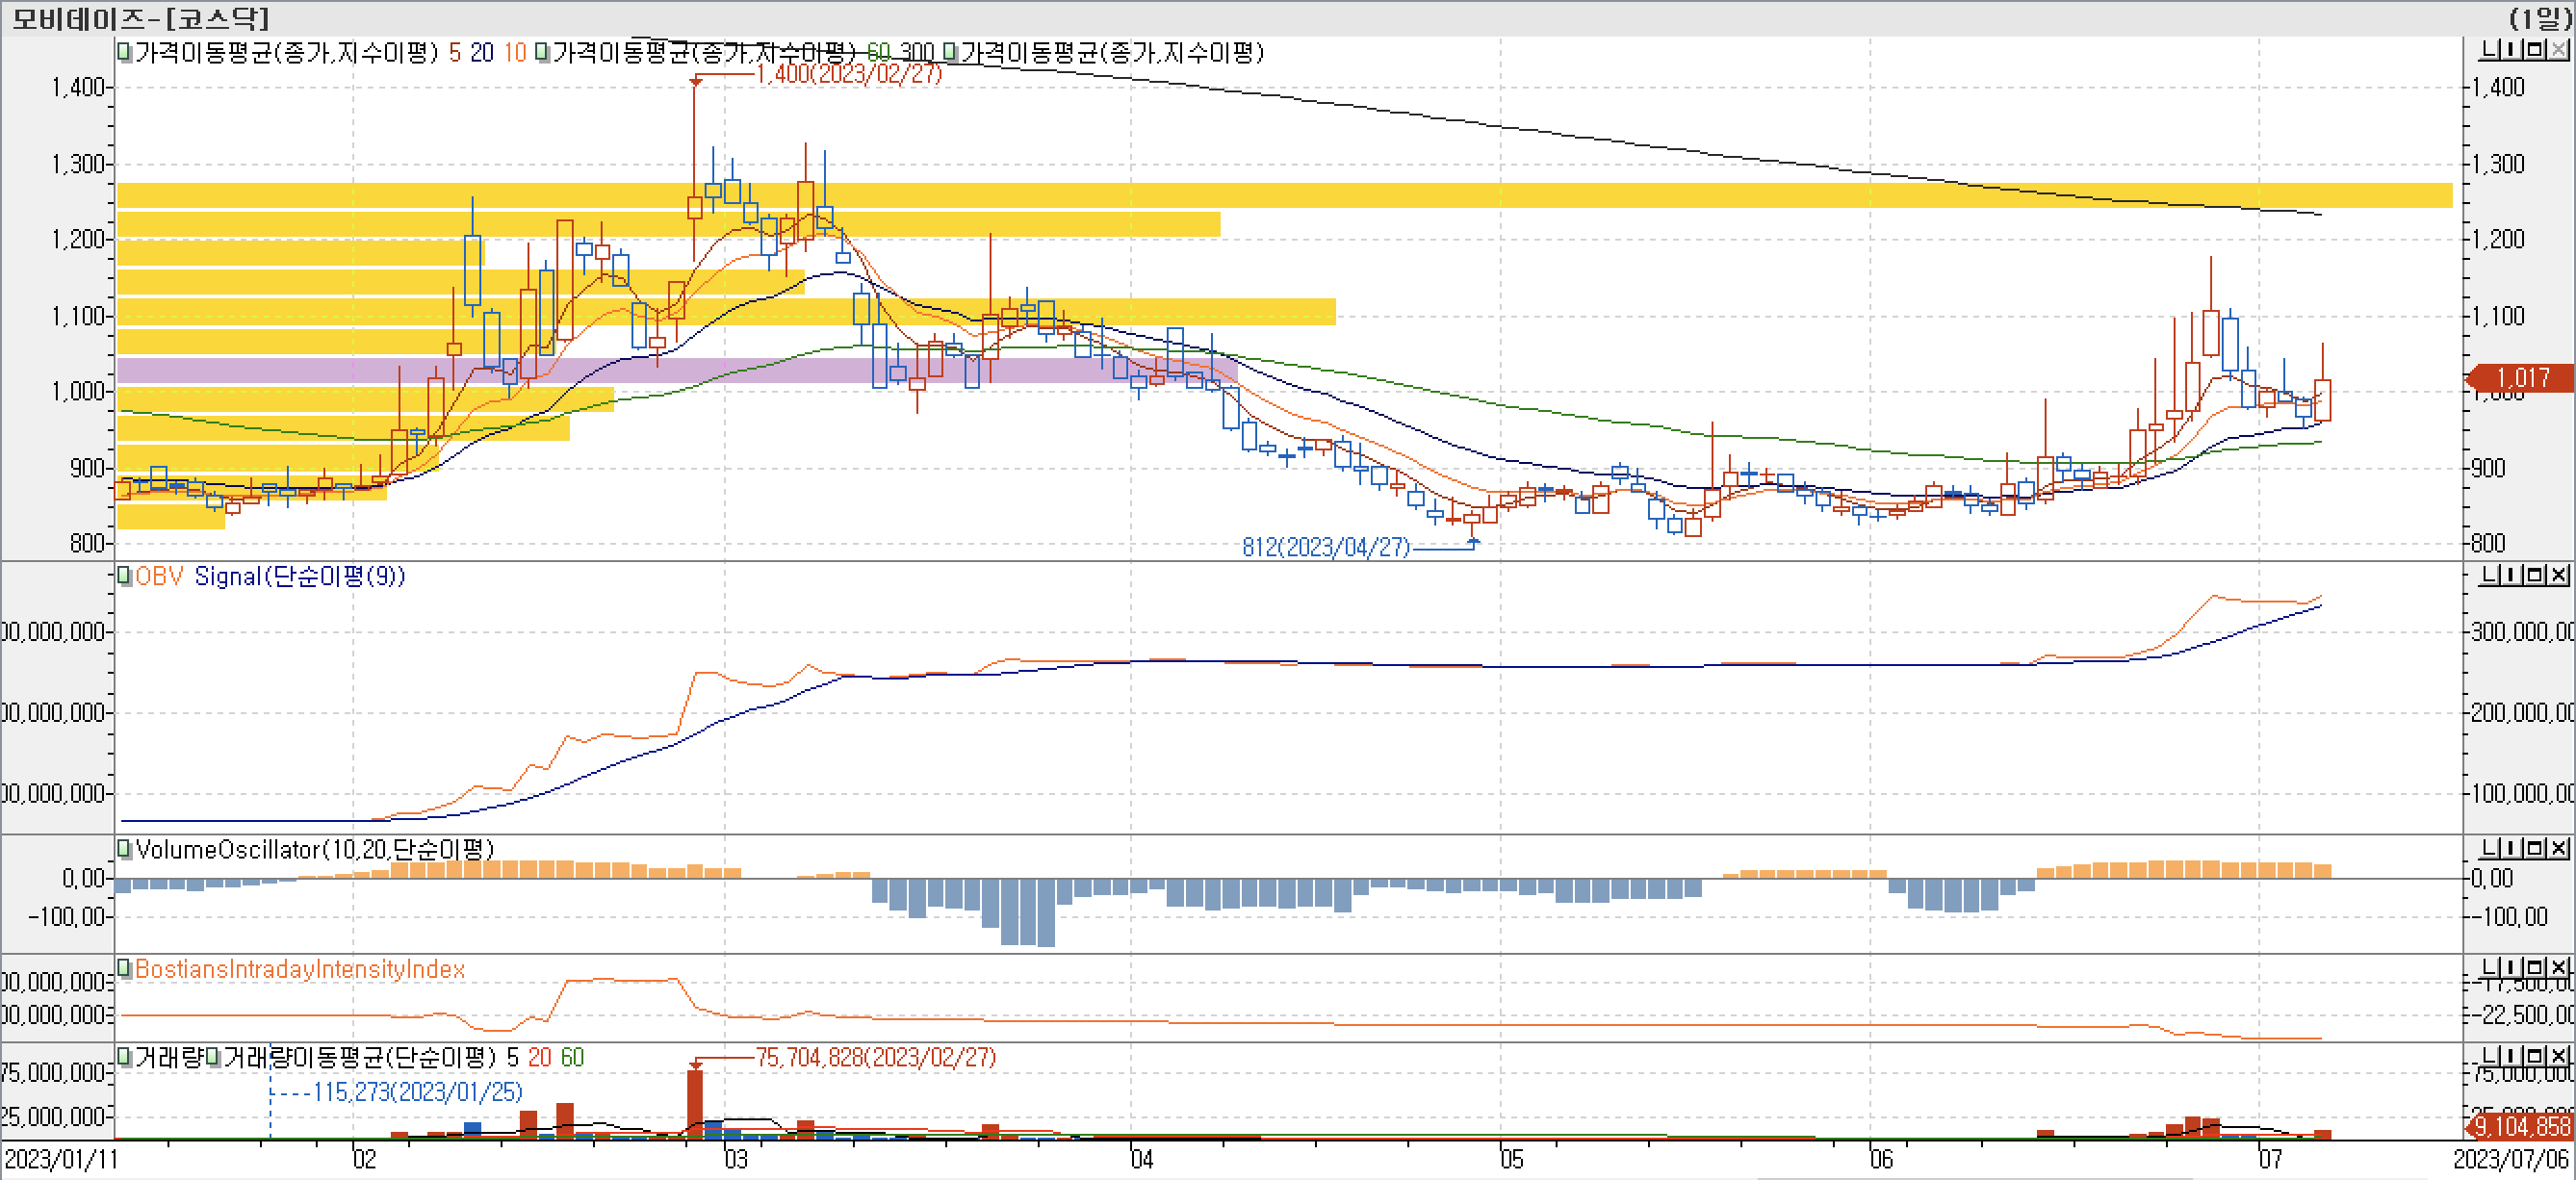The image size is (2576, 1180).
Task: Toggle the VolumeOscillator label marker box
Action: click(125, 849)
